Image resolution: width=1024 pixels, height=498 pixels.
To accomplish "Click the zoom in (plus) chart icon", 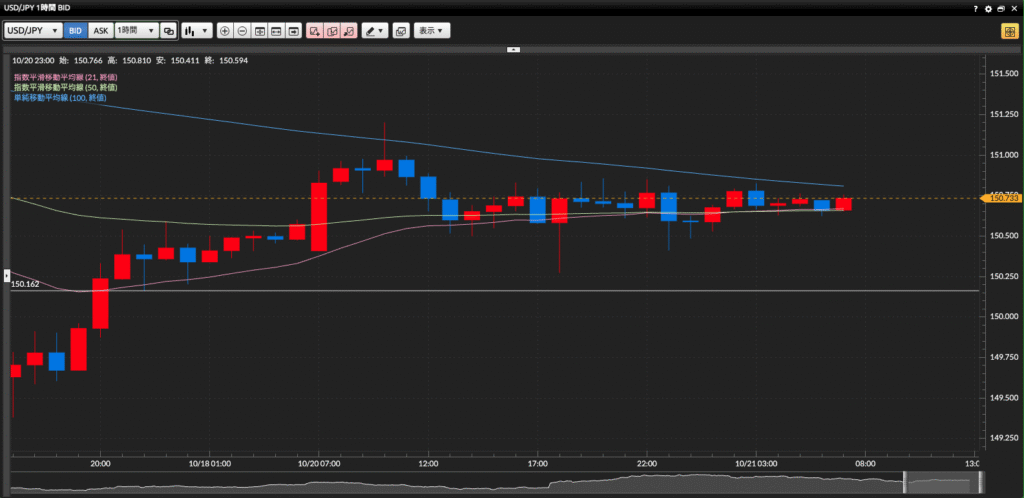I will (224, 31).
